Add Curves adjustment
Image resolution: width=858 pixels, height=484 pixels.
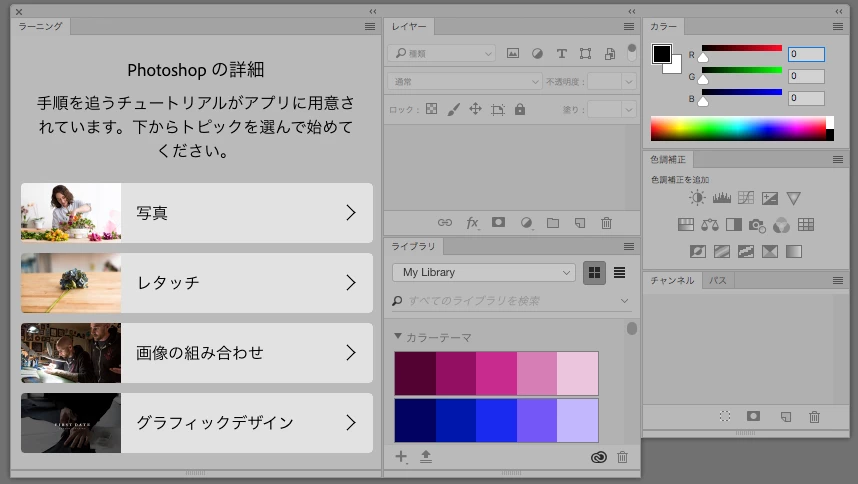[746, 197]
